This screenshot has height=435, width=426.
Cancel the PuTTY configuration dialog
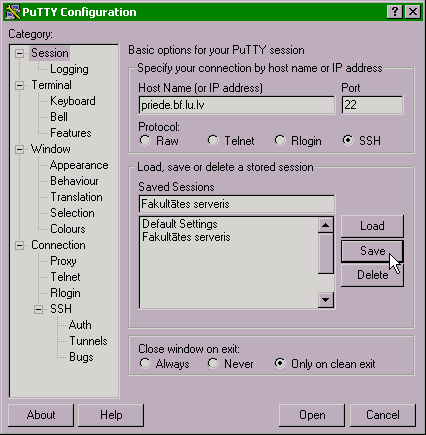(x=383, y=415)
